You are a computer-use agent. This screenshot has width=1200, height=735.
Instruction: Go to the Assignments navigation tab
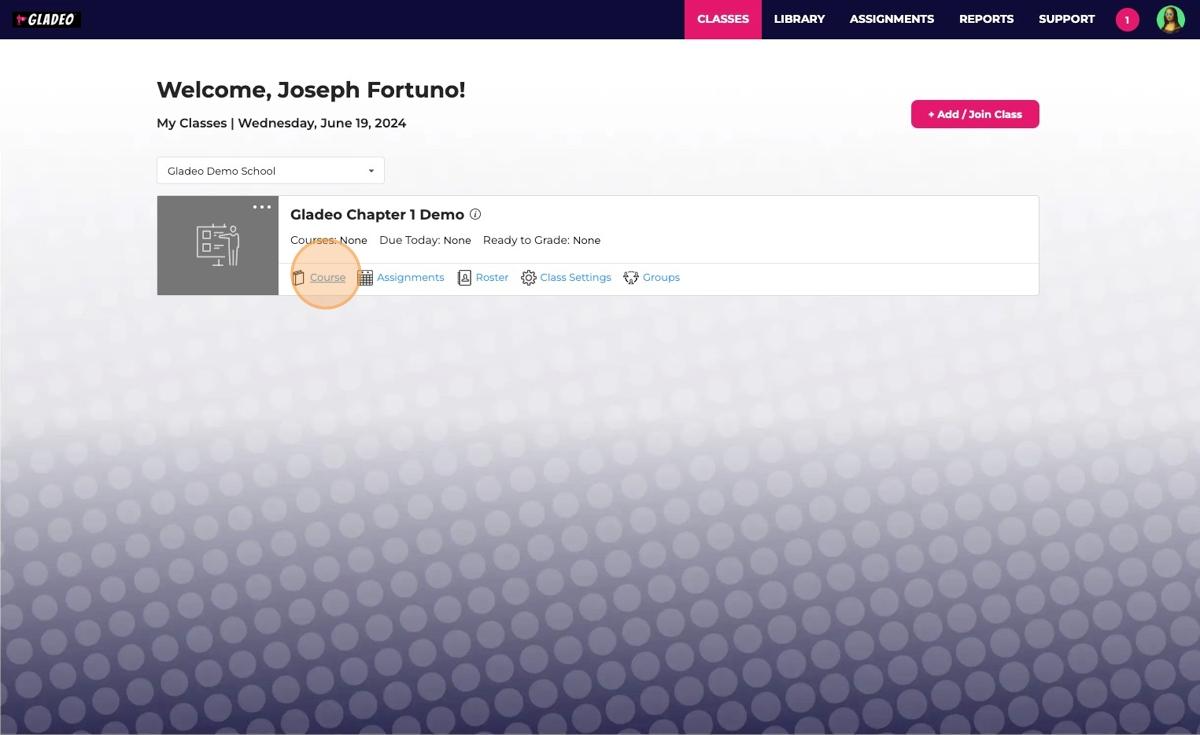(892, 19)
